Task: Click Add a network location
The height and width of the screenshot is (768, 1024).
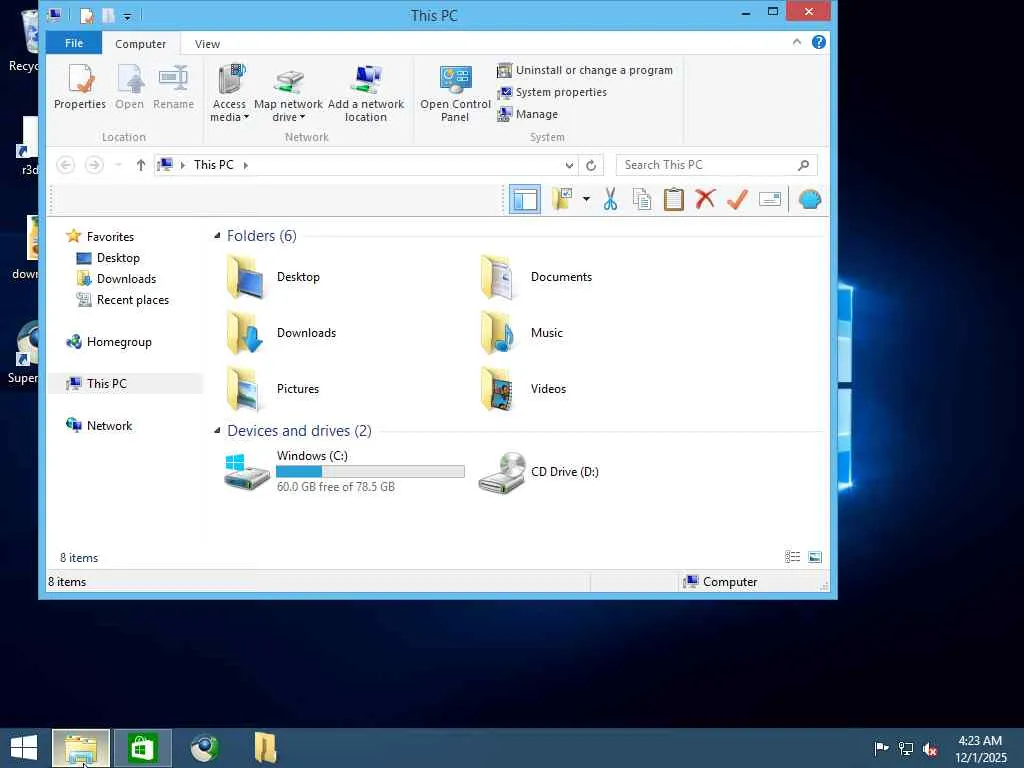Action: pyautogui.click(x=366, y=93)
